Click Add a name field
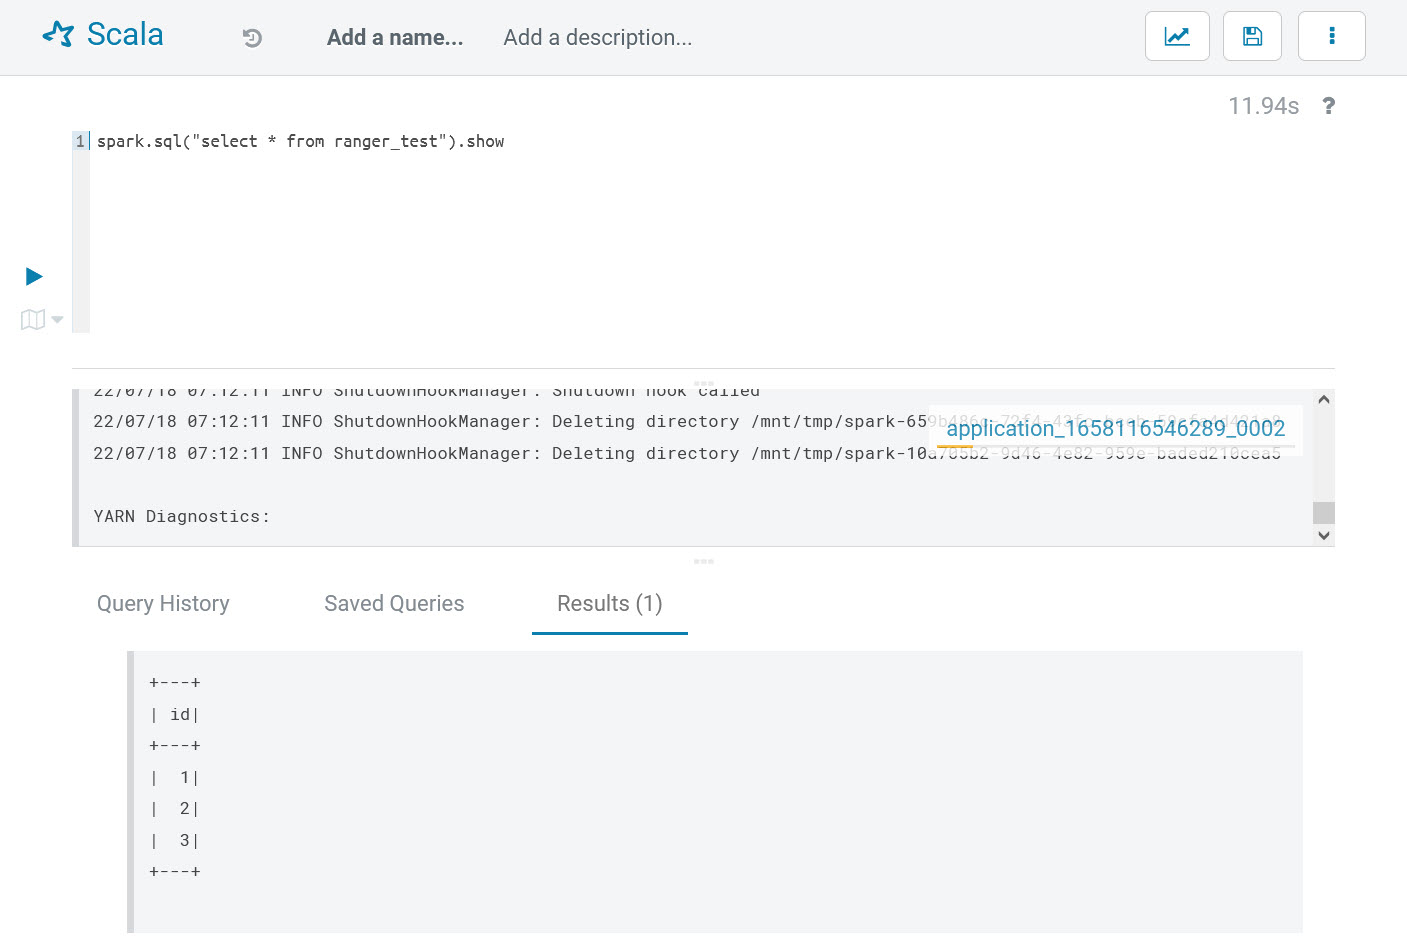Image resolution: width=1407 pixels, height=944 pixels. pos(395,38)
